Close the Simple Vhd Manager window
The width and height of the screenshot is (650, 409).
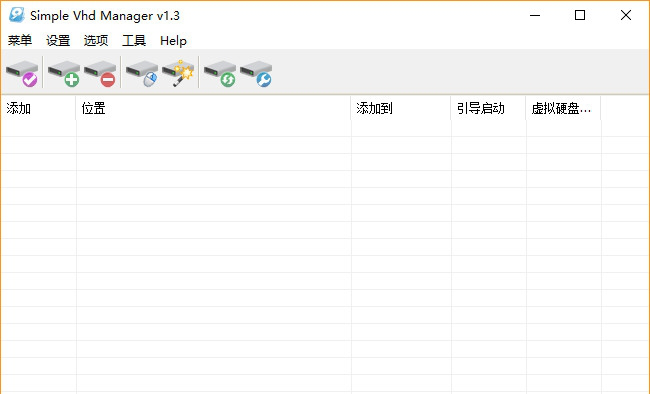pos(626,15)
